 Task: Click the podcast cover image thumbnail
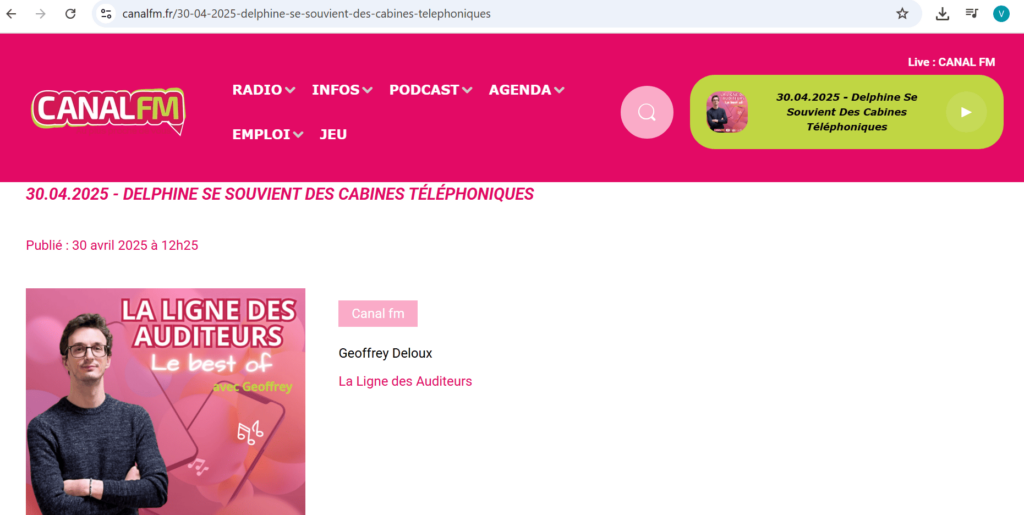click(x=165, y=401)
